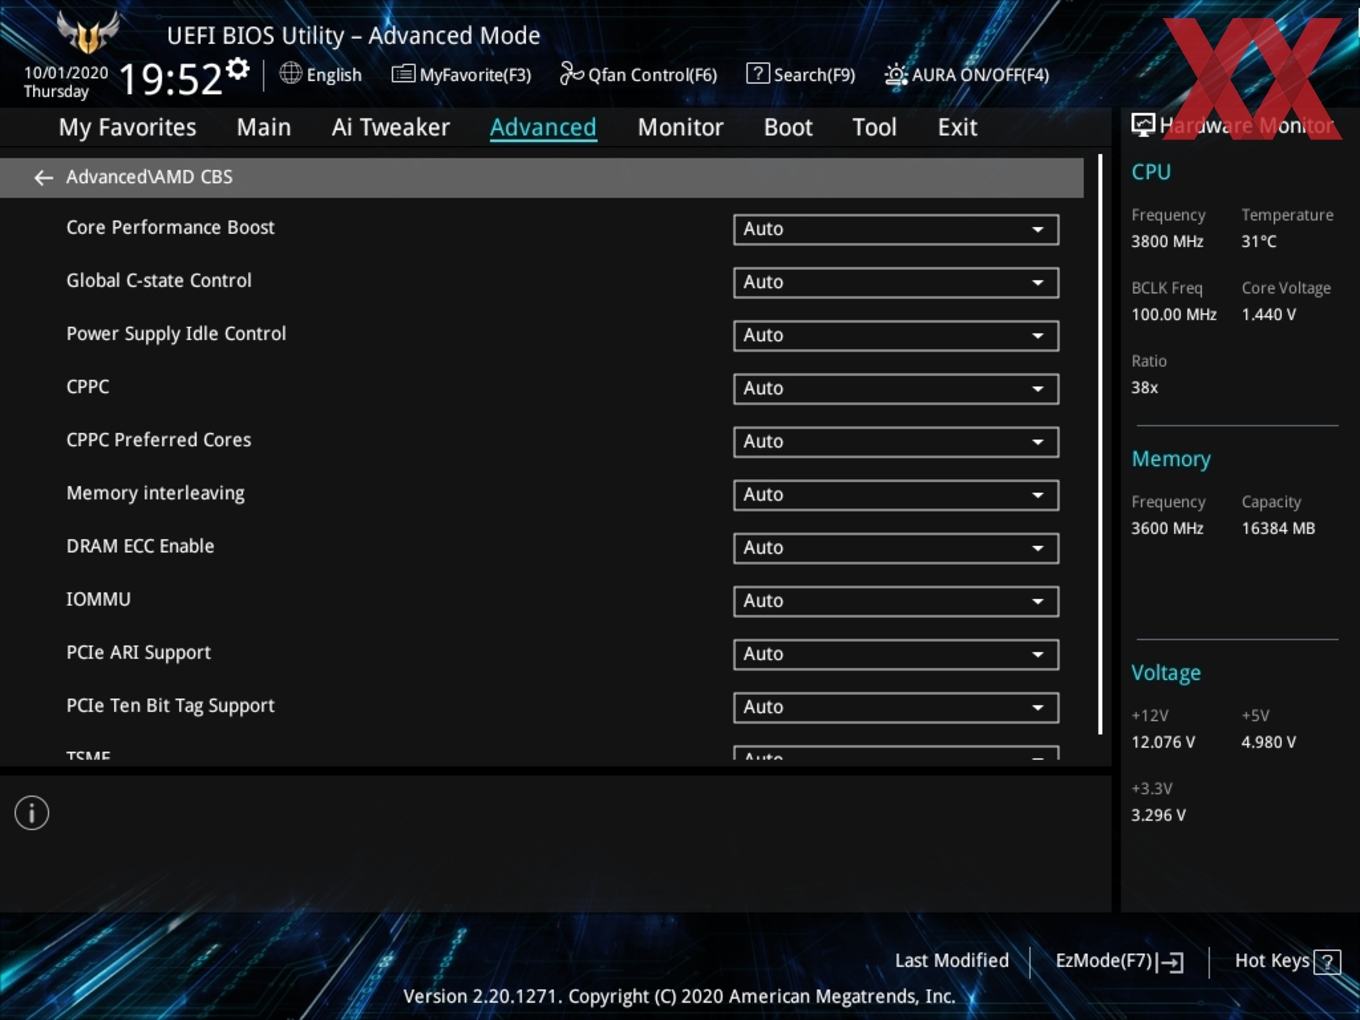
Task: Click Ratio value 38x
Action: 1144,387
